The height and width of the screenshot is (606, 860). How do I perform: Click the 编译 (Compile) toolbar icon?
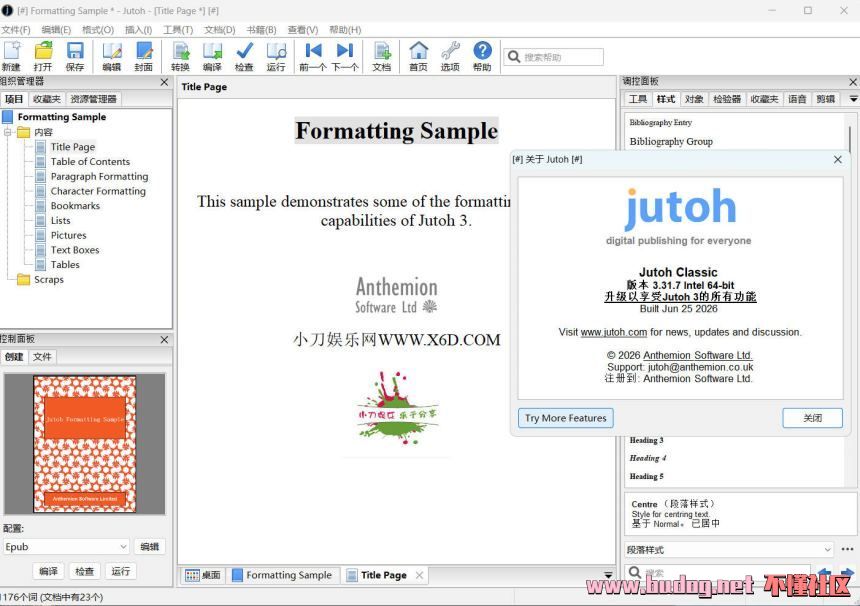click(212, 56)
